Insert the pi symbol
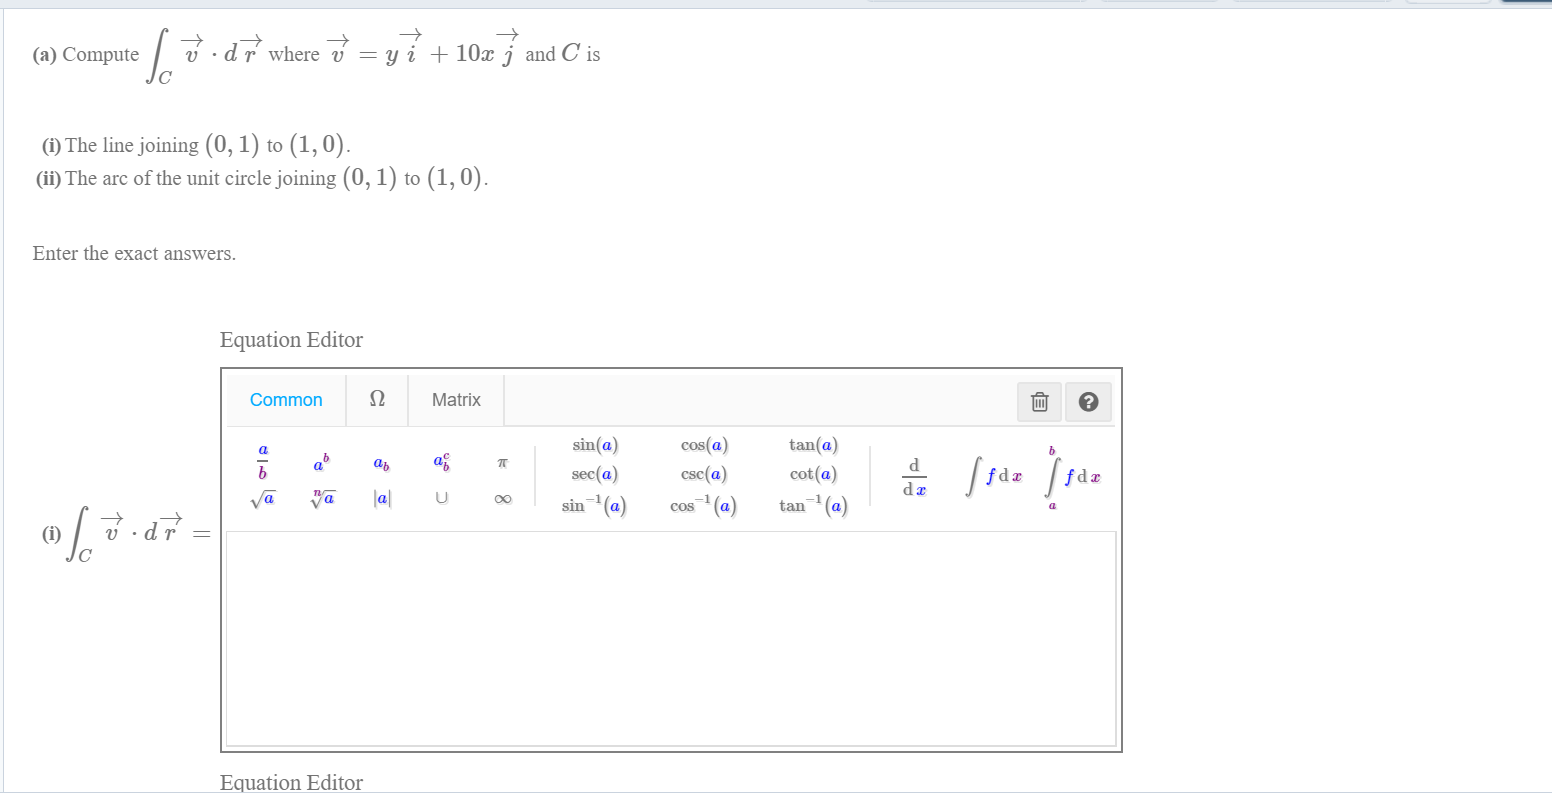 pyautogui.click(x=503, y=464)
